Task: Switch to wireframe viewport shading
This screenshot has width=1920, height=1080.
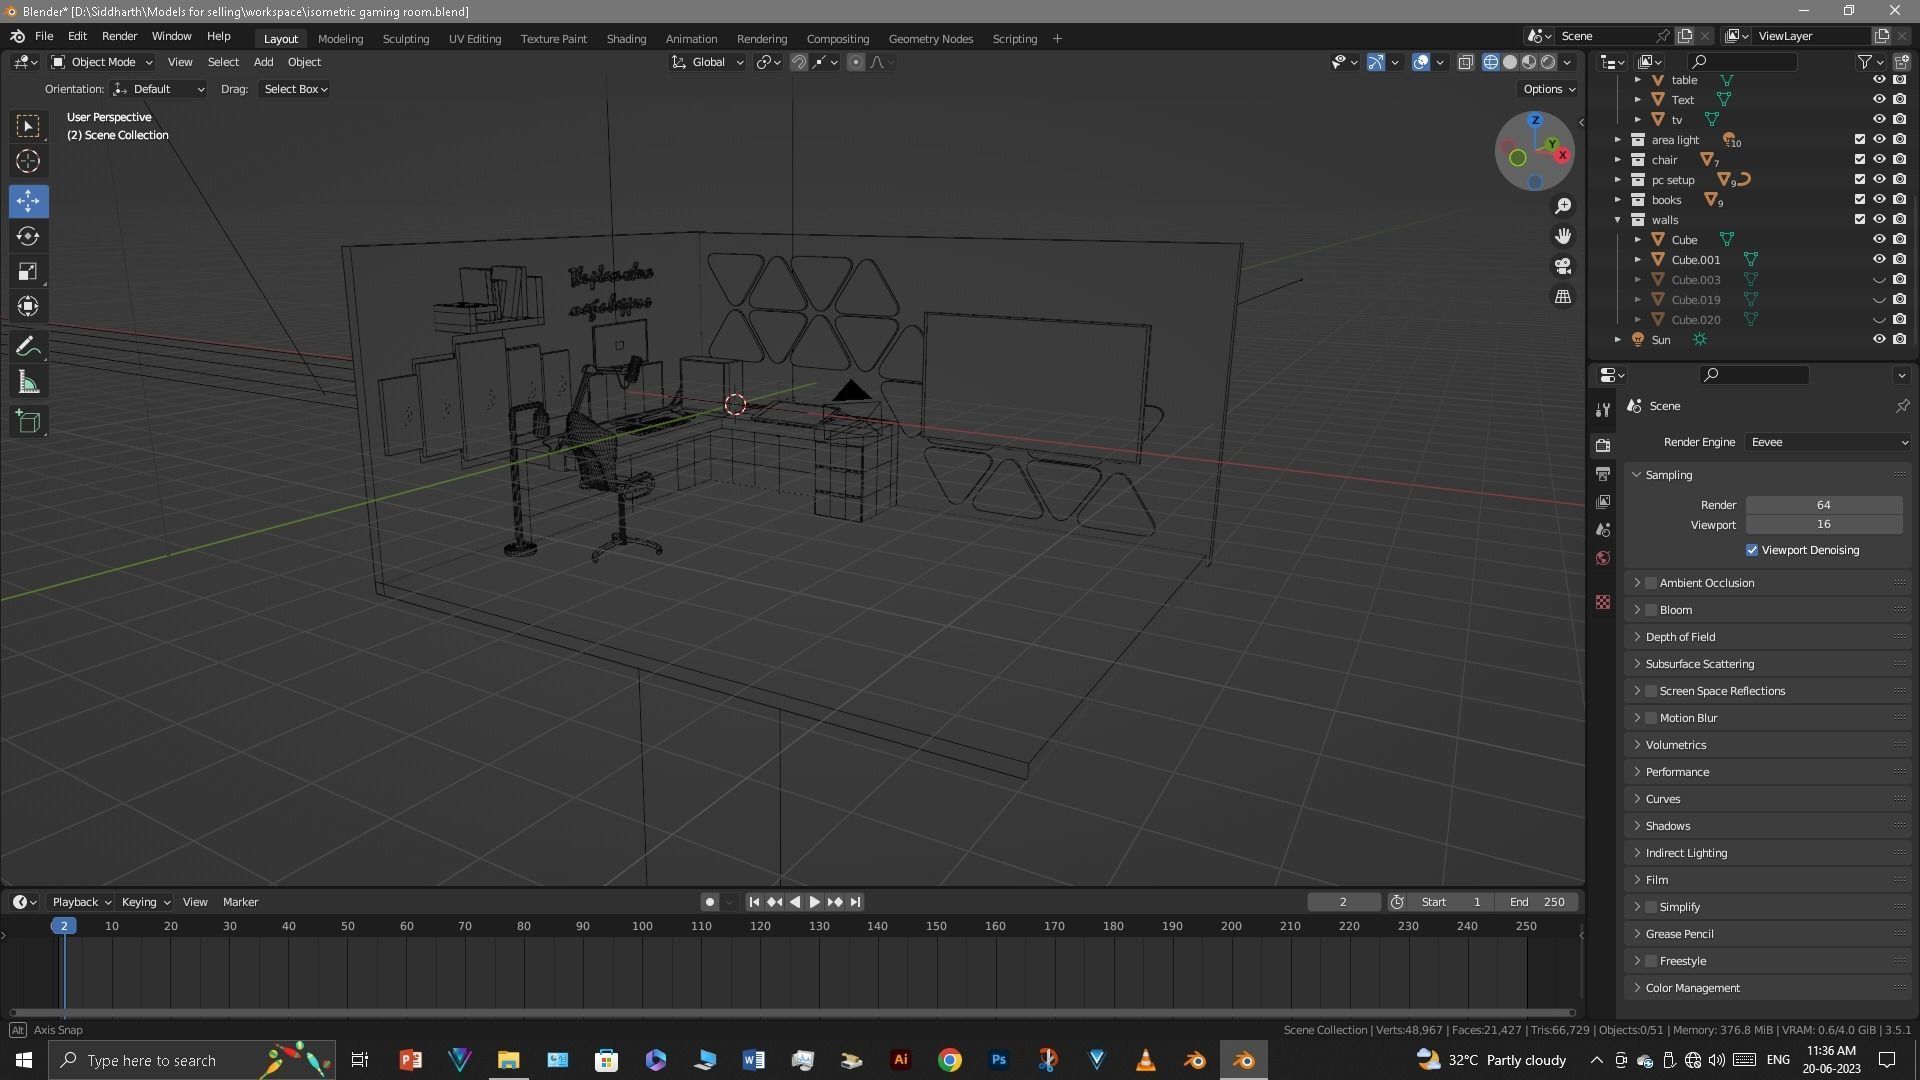Action: [x=1491, y=62]
